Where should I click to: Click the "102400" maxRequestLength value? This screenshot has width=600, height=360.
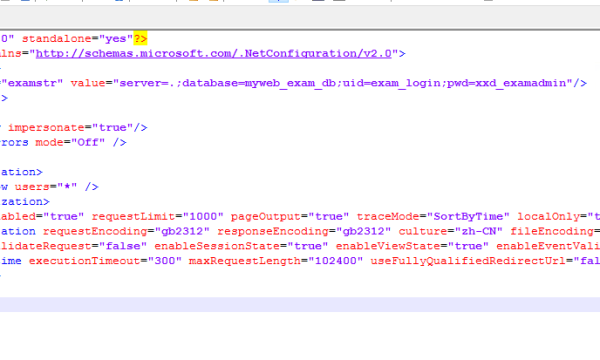pos(335,261)
